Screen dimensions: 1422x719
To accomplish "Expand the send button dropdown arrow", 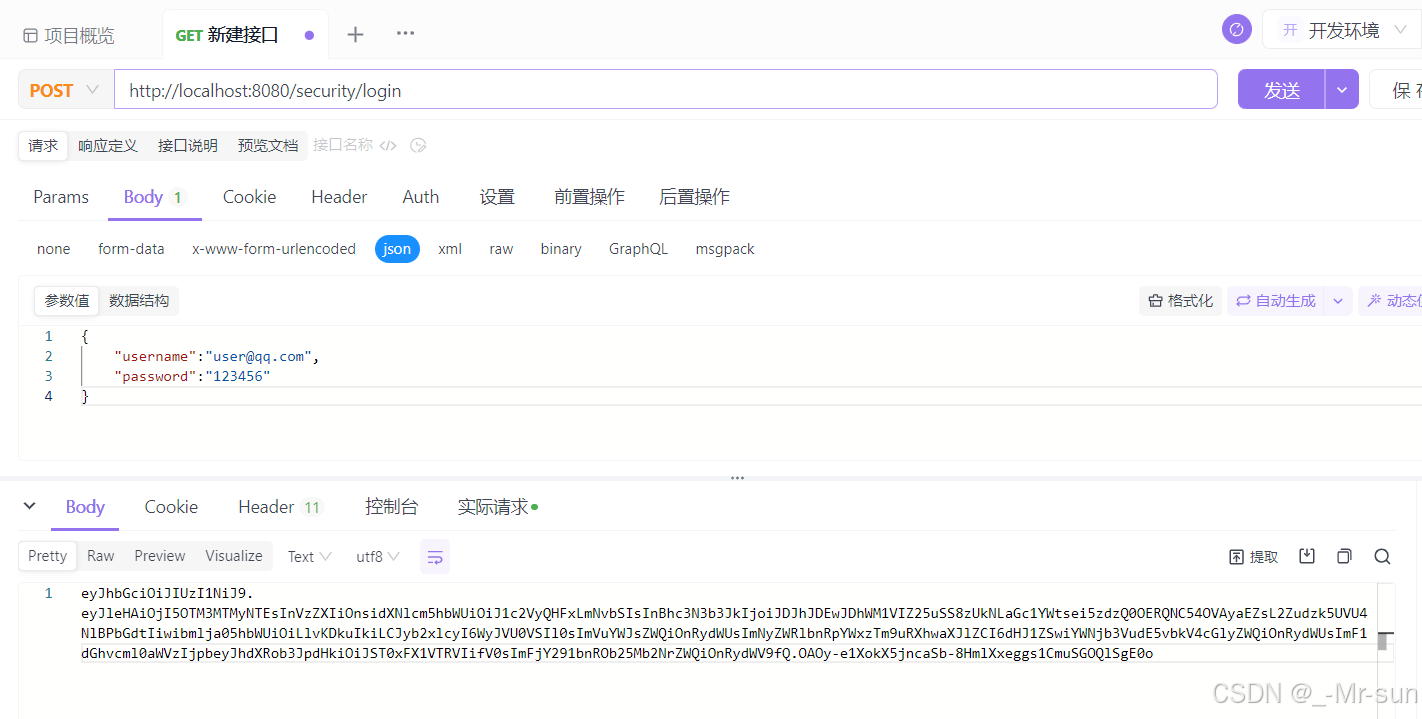I will point(1342,90).
